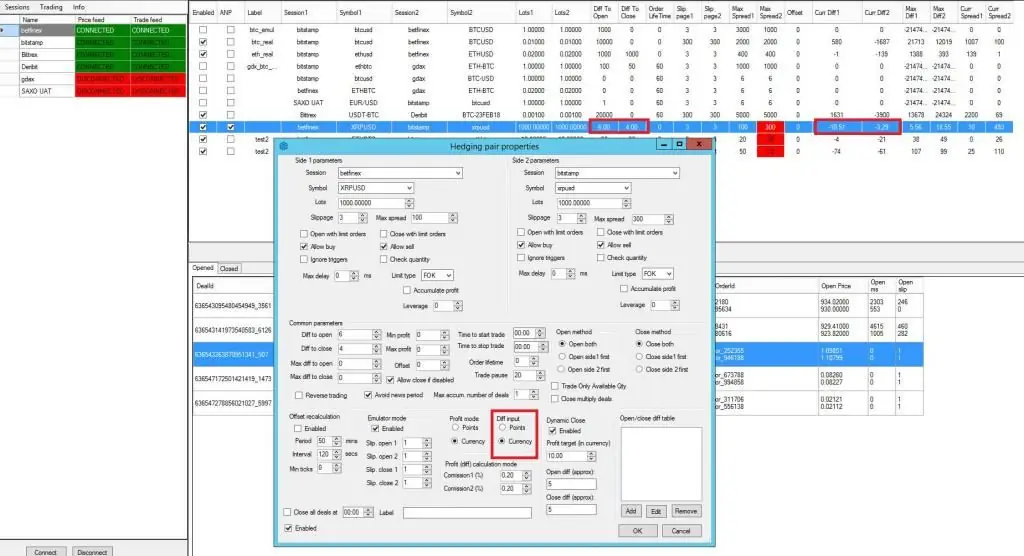Click the Hedging pair properties dialog icon
The image size is (1024, 556).
point(283,146)
